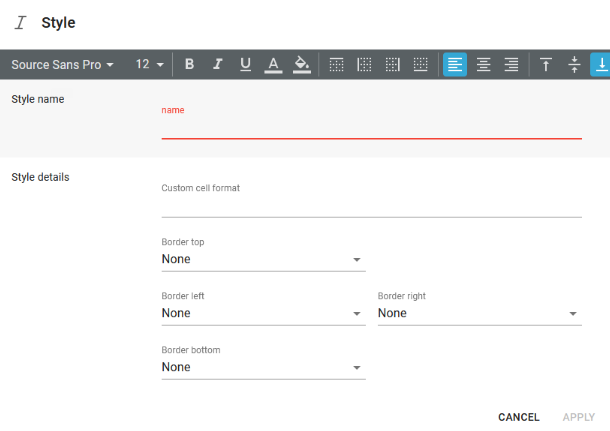Select left text alignment

pos(455,64)
